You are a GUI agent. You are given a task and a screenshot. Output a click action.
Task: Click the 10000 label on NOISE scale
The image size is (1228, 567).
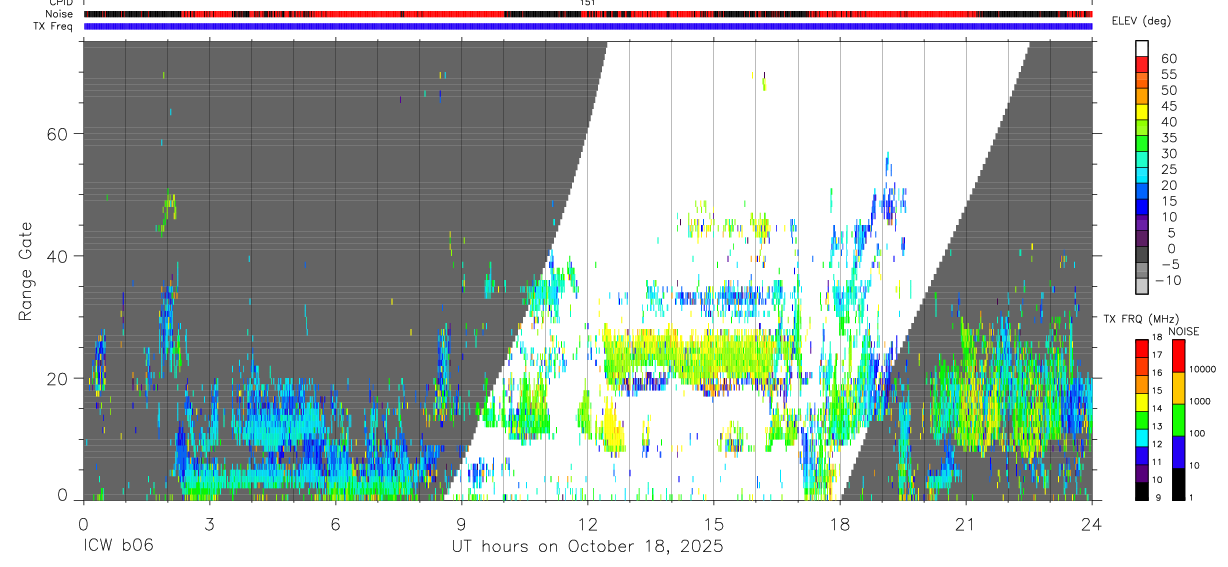coord(1203,370)
